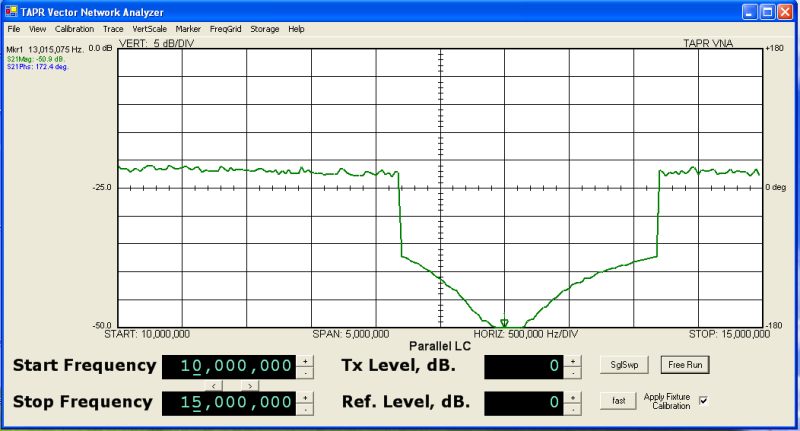Click the HORIZ: 500,000 Hz/DIV label
The width and height of the screenshot is (800, 431).
click(526, 334)
